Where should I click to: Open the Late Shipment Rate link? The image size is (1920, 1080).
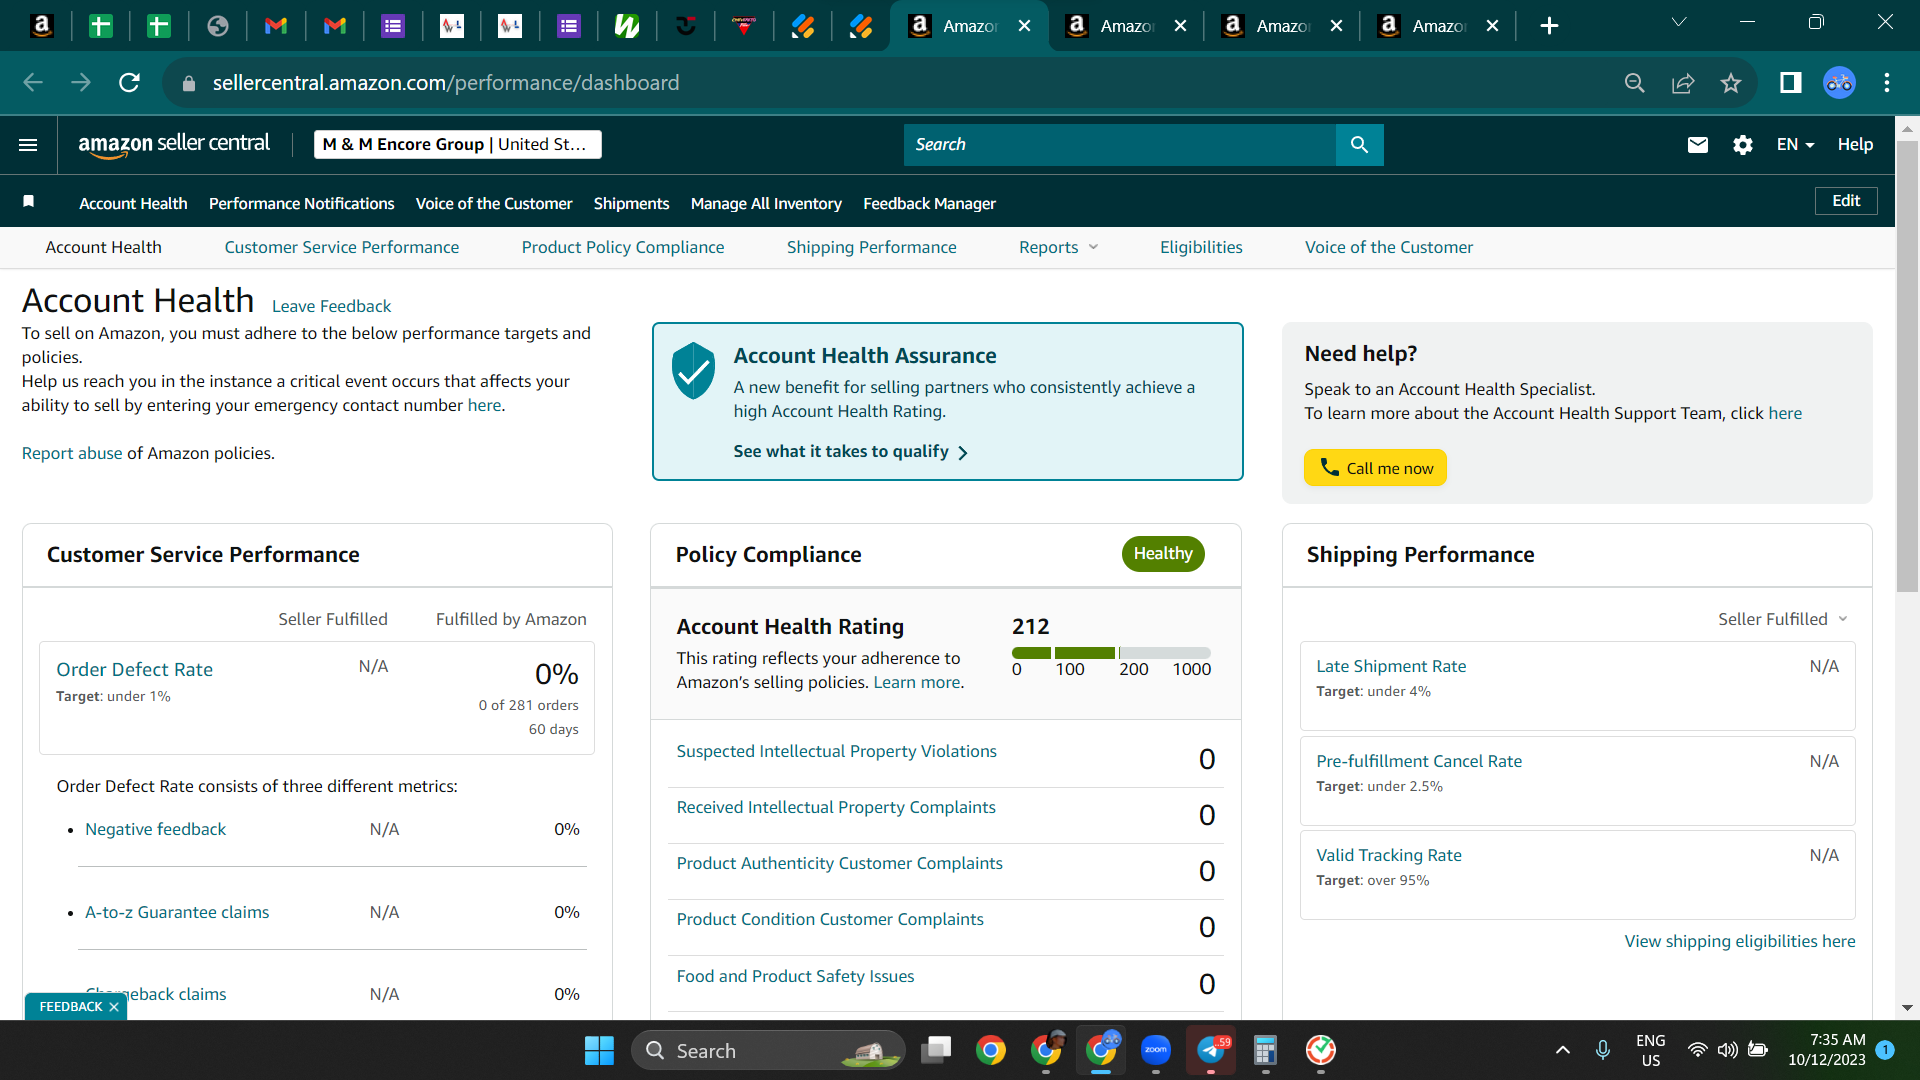click(1391, 666)
